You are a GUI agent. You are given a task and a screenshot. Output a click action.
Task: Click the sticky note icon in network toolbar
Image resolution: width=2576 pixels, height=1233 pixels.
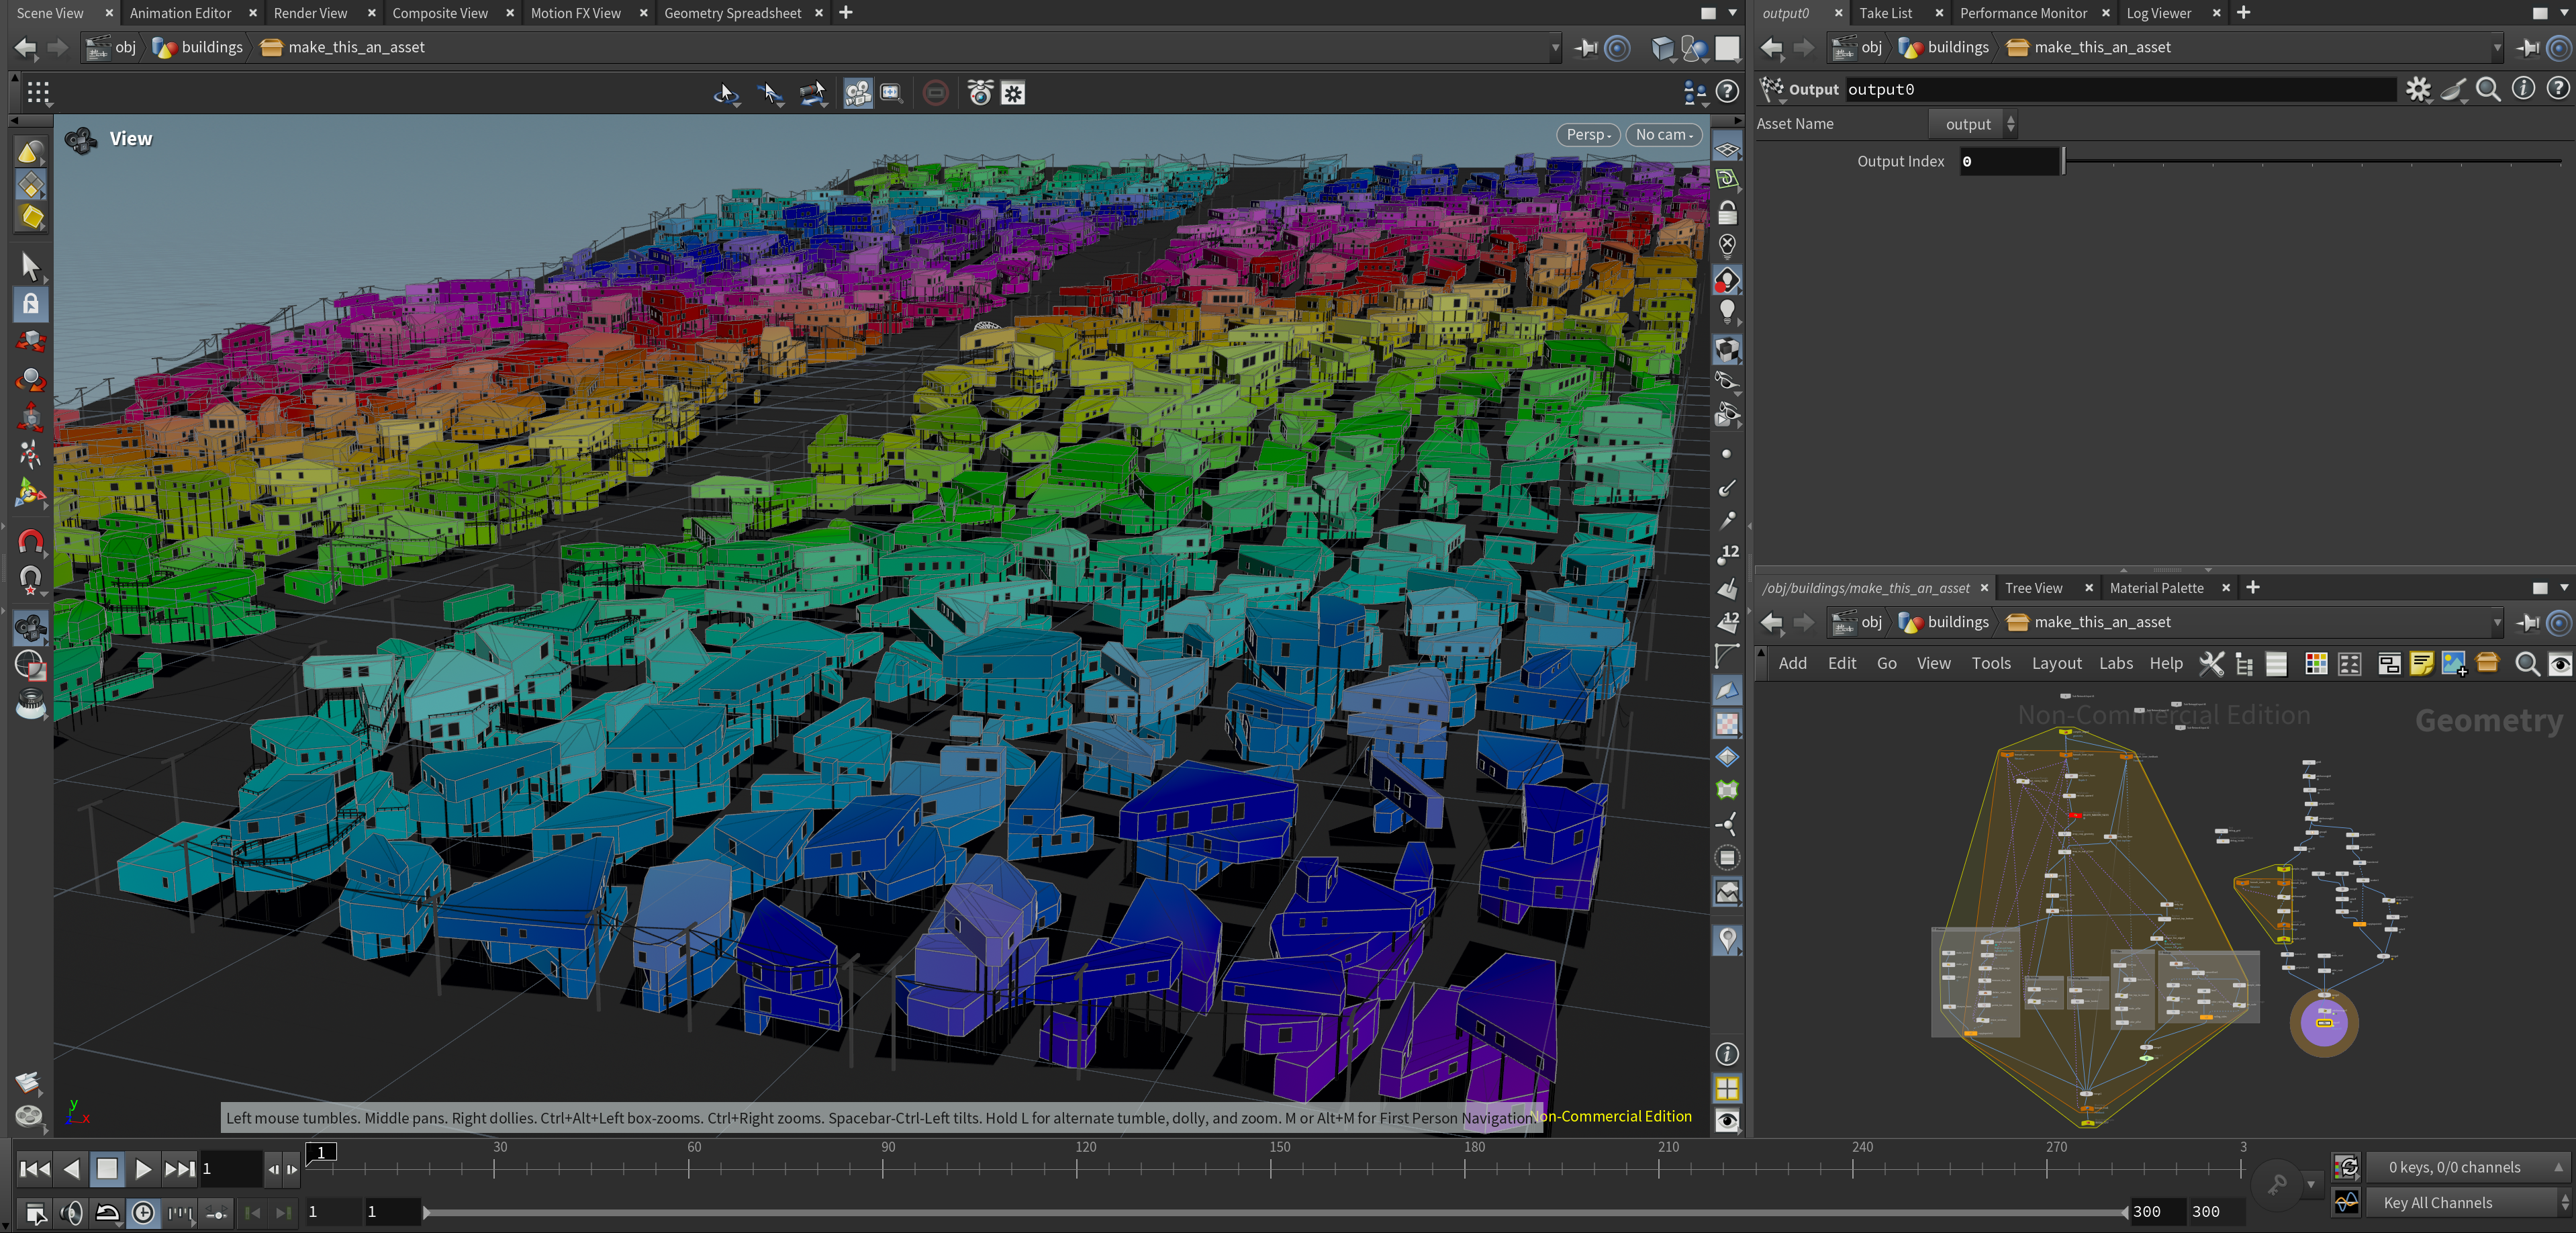pyautogui.click(x=2421, y=664)
